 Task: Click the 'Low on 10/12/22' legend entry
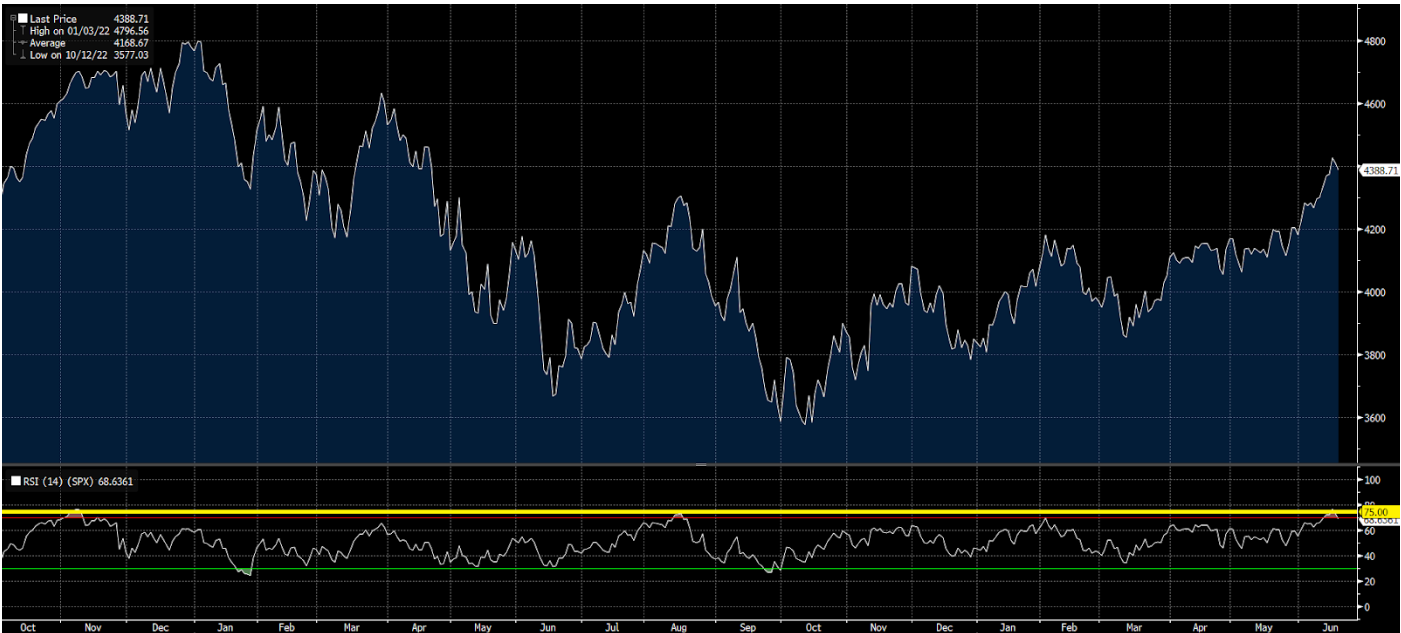pyautogui.click(x=67, y=55)
